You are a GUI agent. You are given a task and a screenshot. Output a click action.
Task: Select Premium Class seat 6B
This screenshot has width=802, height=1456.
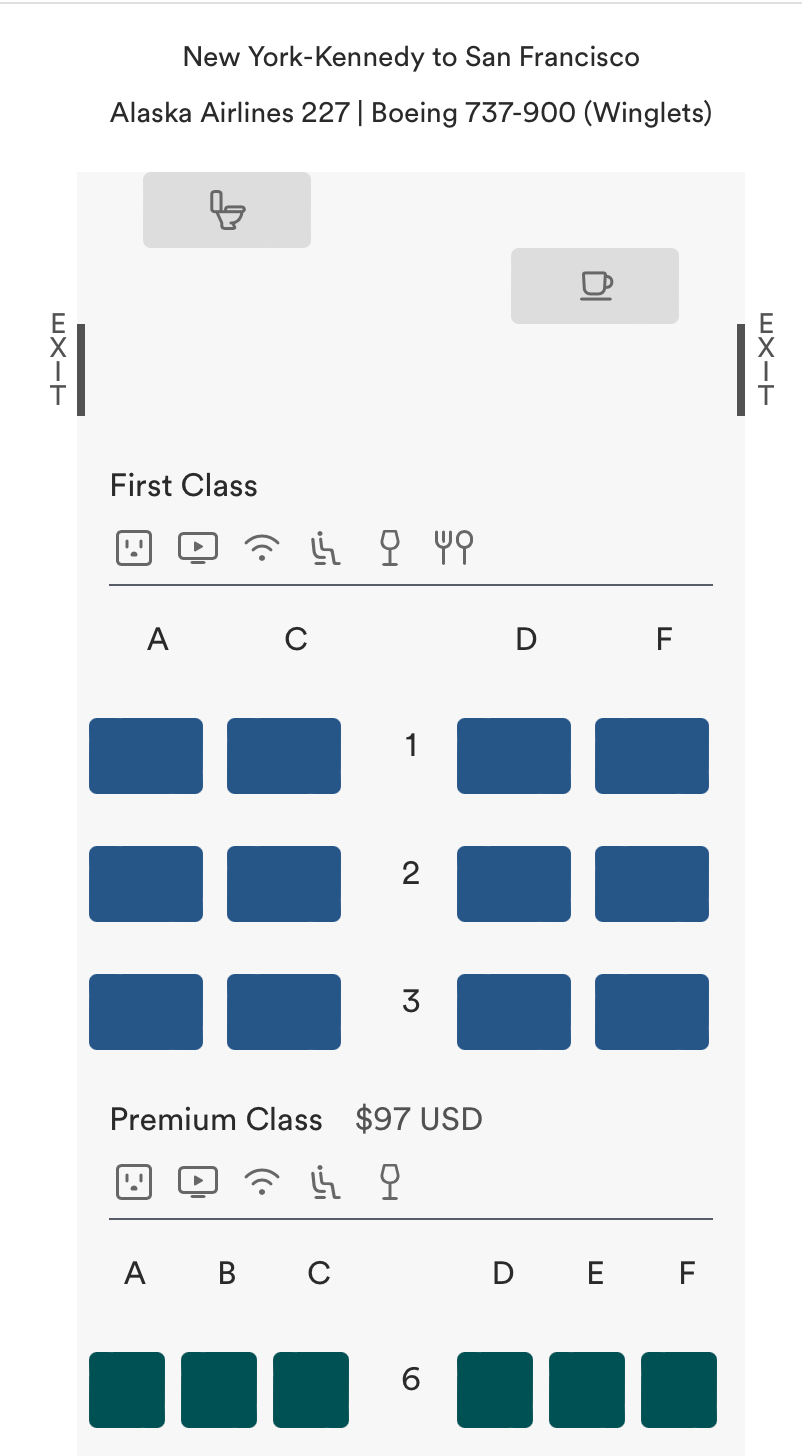(219, 1390)
